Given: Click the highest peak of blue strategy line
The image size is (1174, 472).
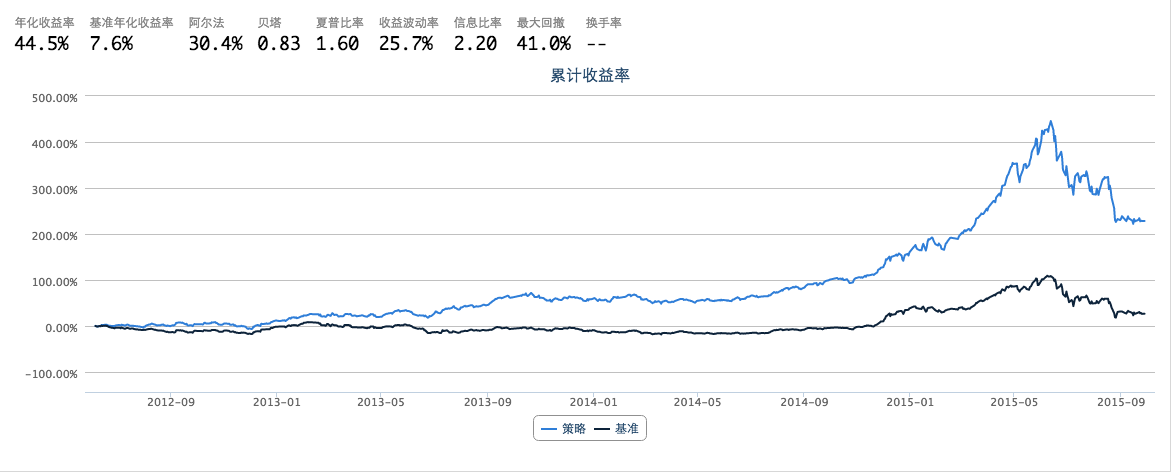Looking at the screenshot, I should click(x=1050, y=122).
